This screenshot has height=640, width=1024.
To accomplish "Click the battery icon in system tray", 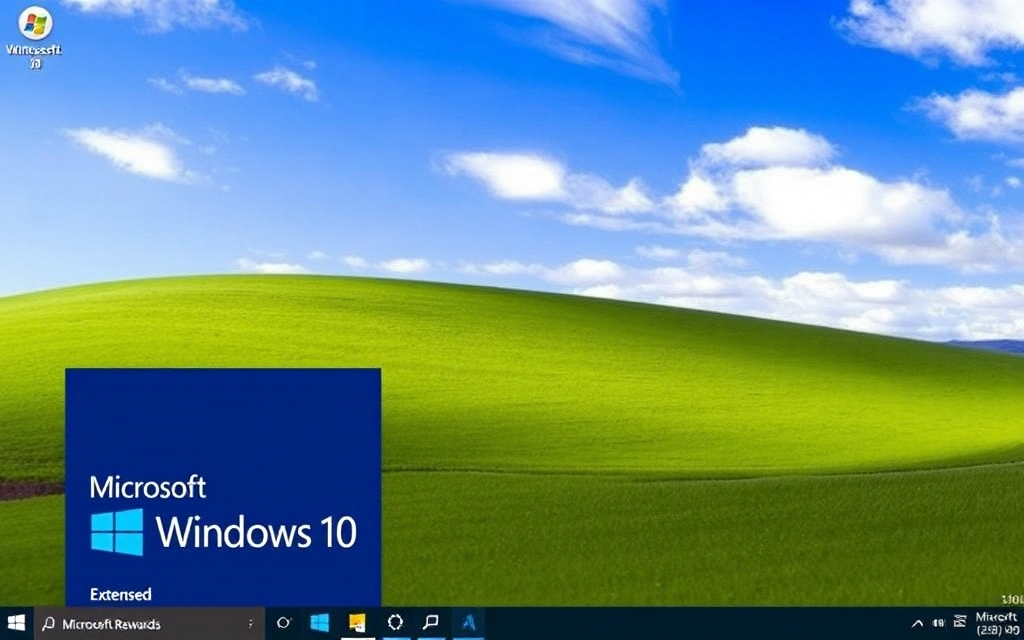I will click(939, 623).
